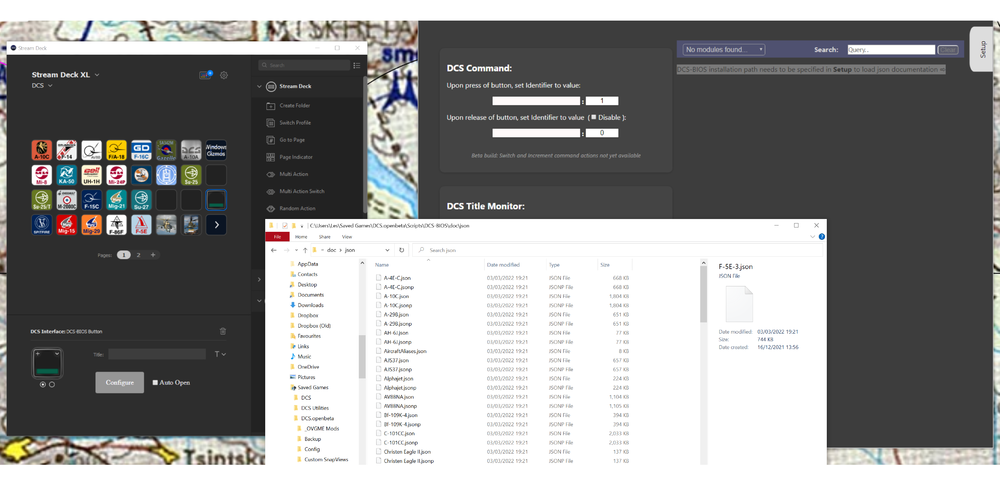Open the Home ribbon tab
Screen dimensions: 1000x485
301,236
